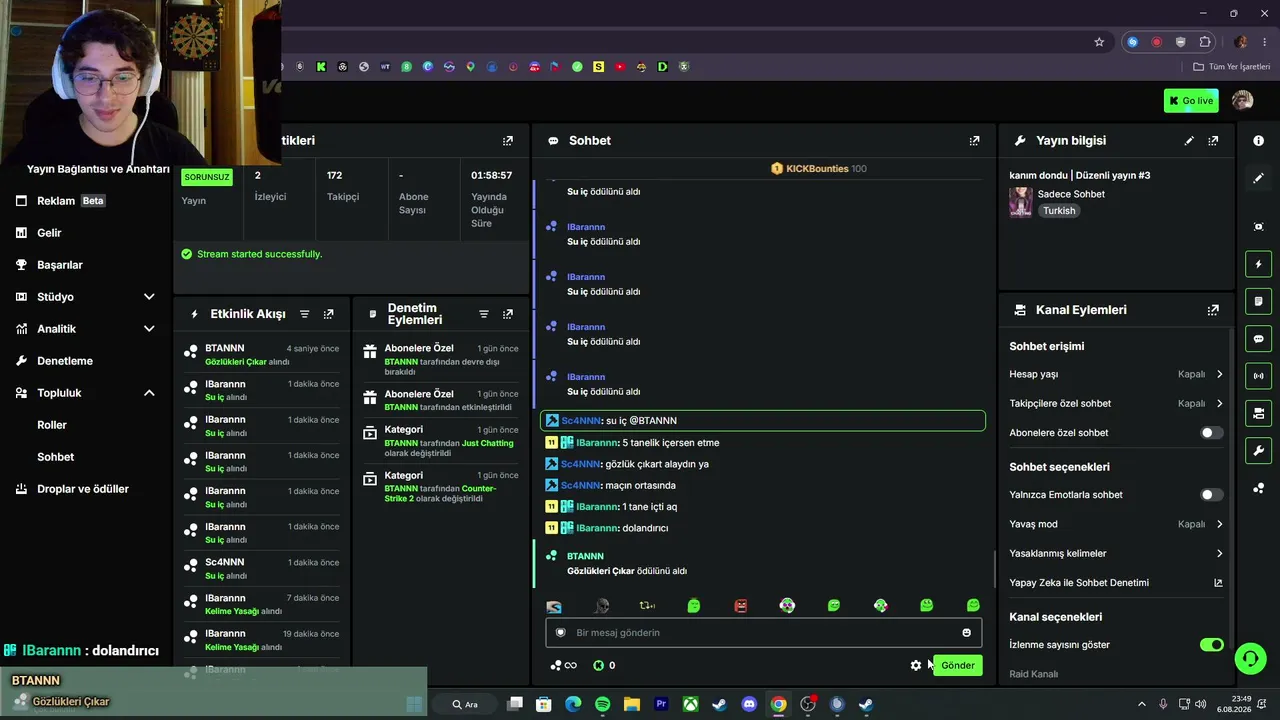Screen dimensions: 1280x720
Task: Click the Turkish language tag
Action: tap(1059, 211)
